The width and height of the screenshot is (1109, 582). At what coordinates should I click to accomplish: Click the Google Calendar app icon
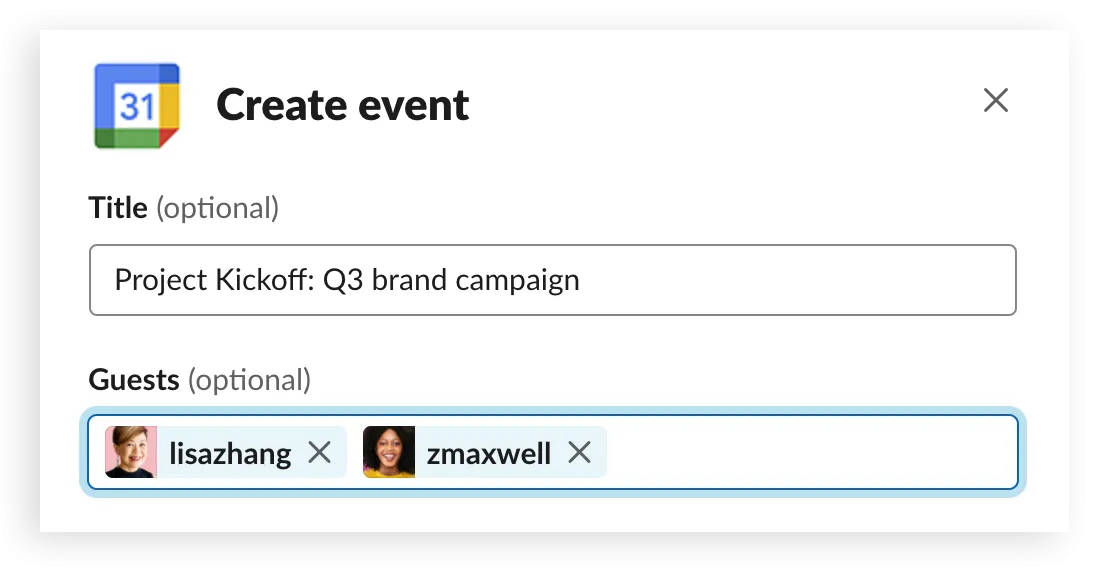[137, 106]
